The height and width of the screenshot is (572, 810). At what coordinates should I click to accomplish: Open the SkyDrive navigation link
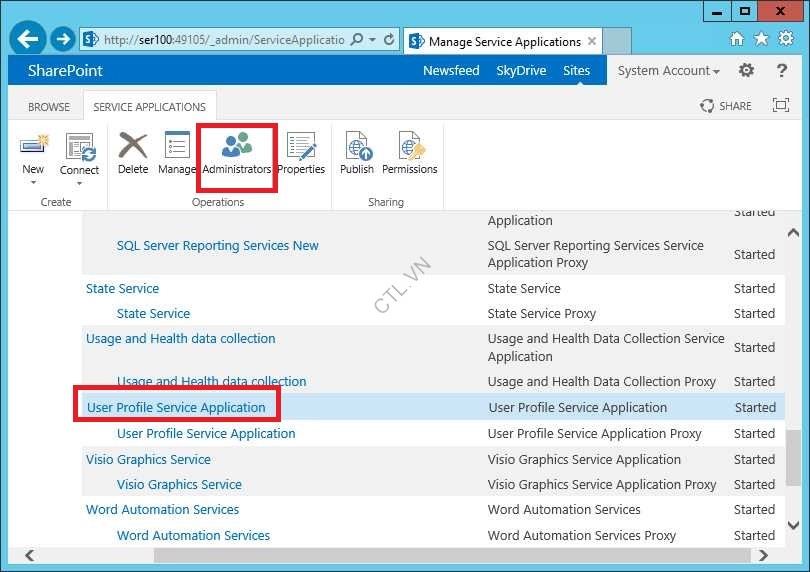coord(521,71)
